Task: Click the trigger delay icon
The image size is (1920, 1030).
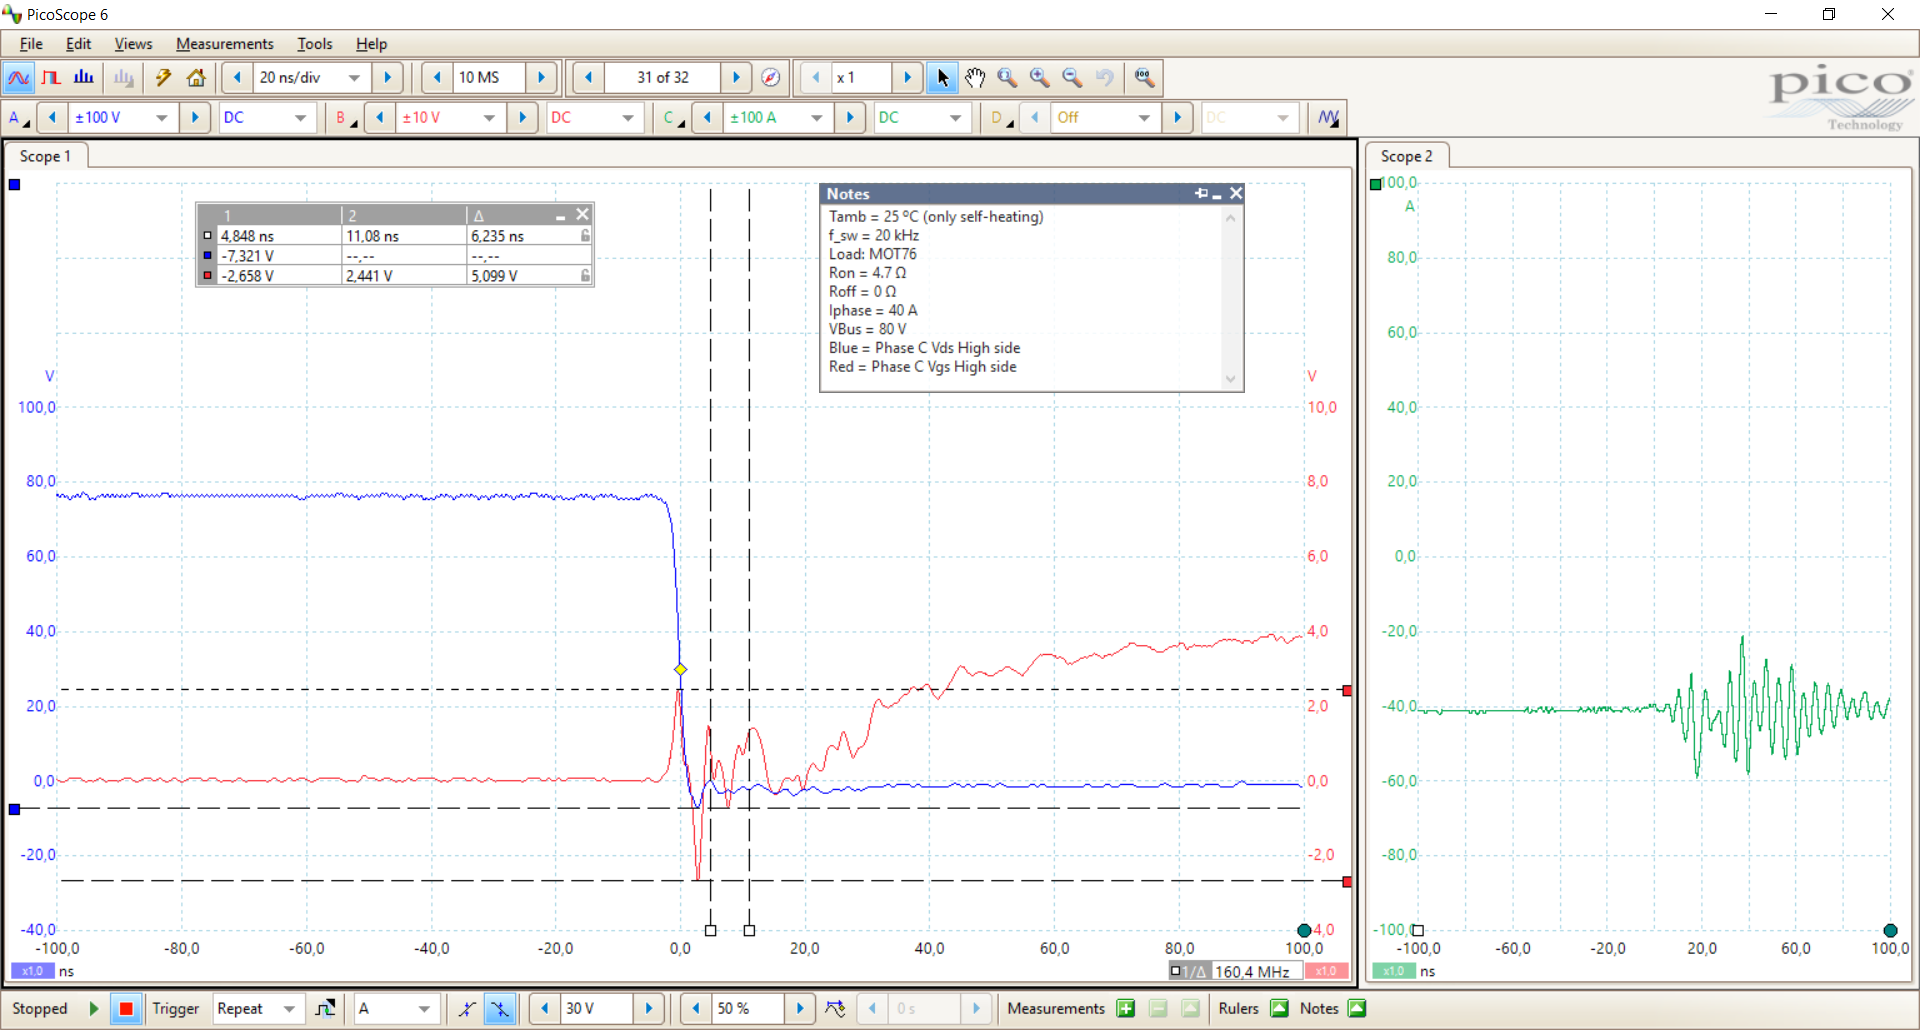Action: (x=835, y=1009)
